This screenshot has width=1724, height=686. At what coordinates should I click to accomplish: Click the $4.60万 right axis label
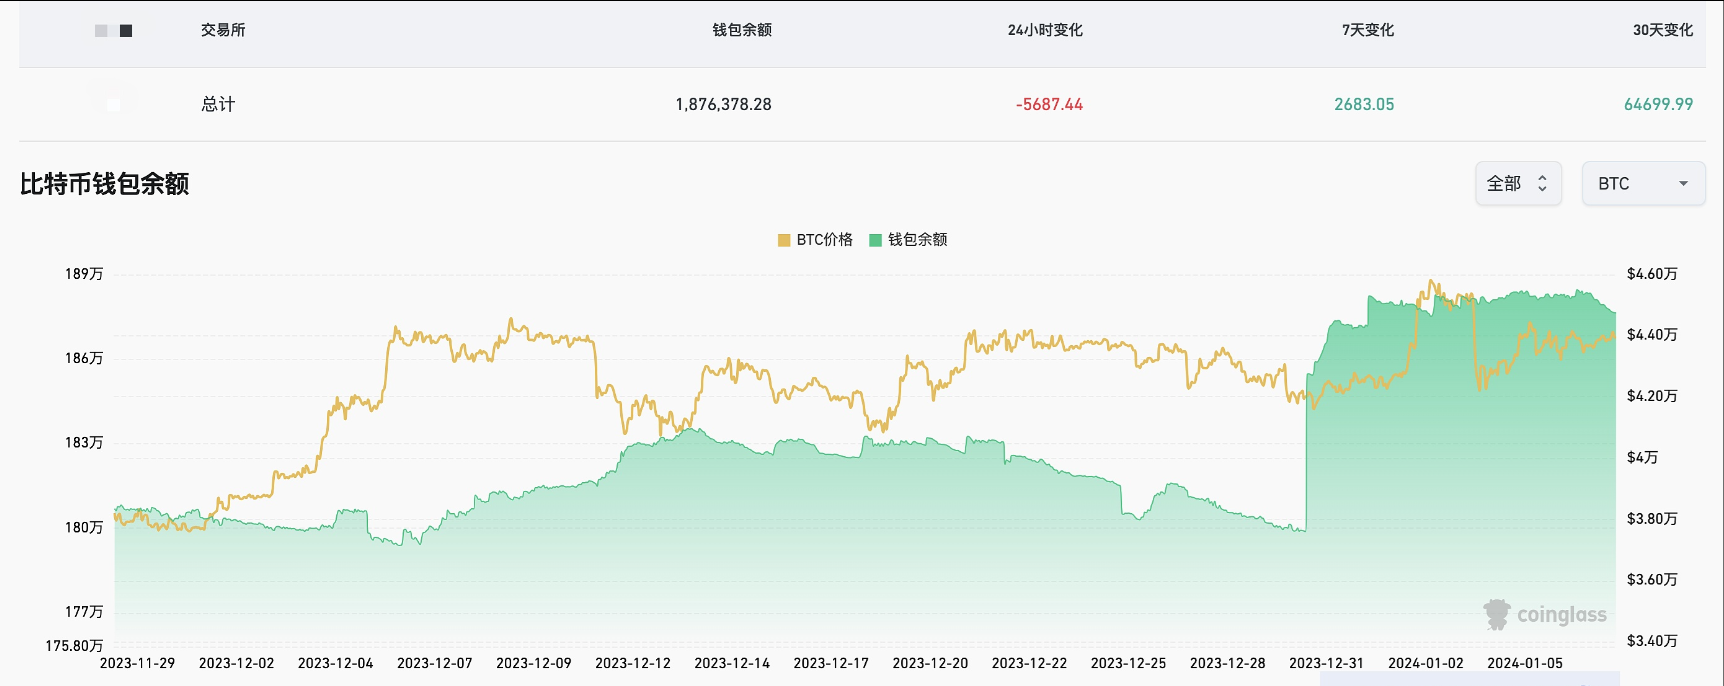pyautogui.click(x=1652, y=273)
